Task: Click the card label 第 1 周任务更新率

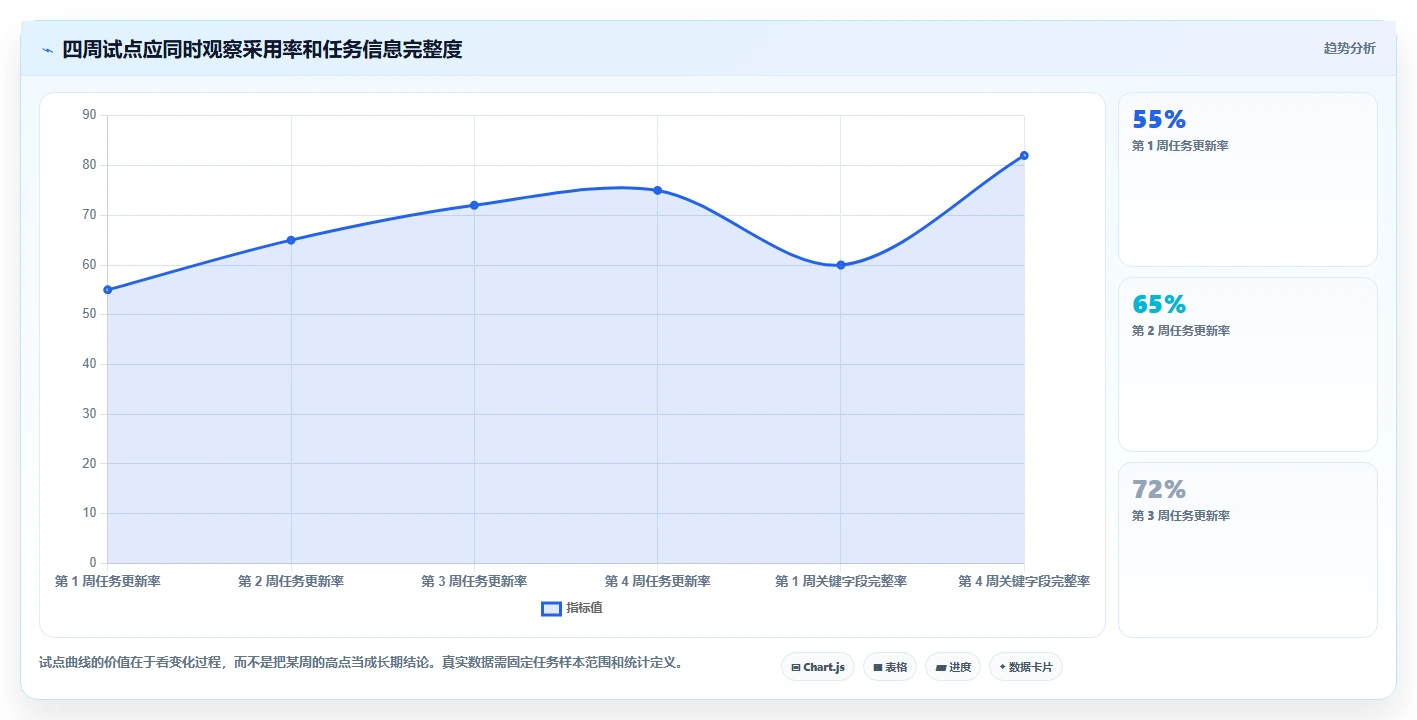Action: [1181, 146]
